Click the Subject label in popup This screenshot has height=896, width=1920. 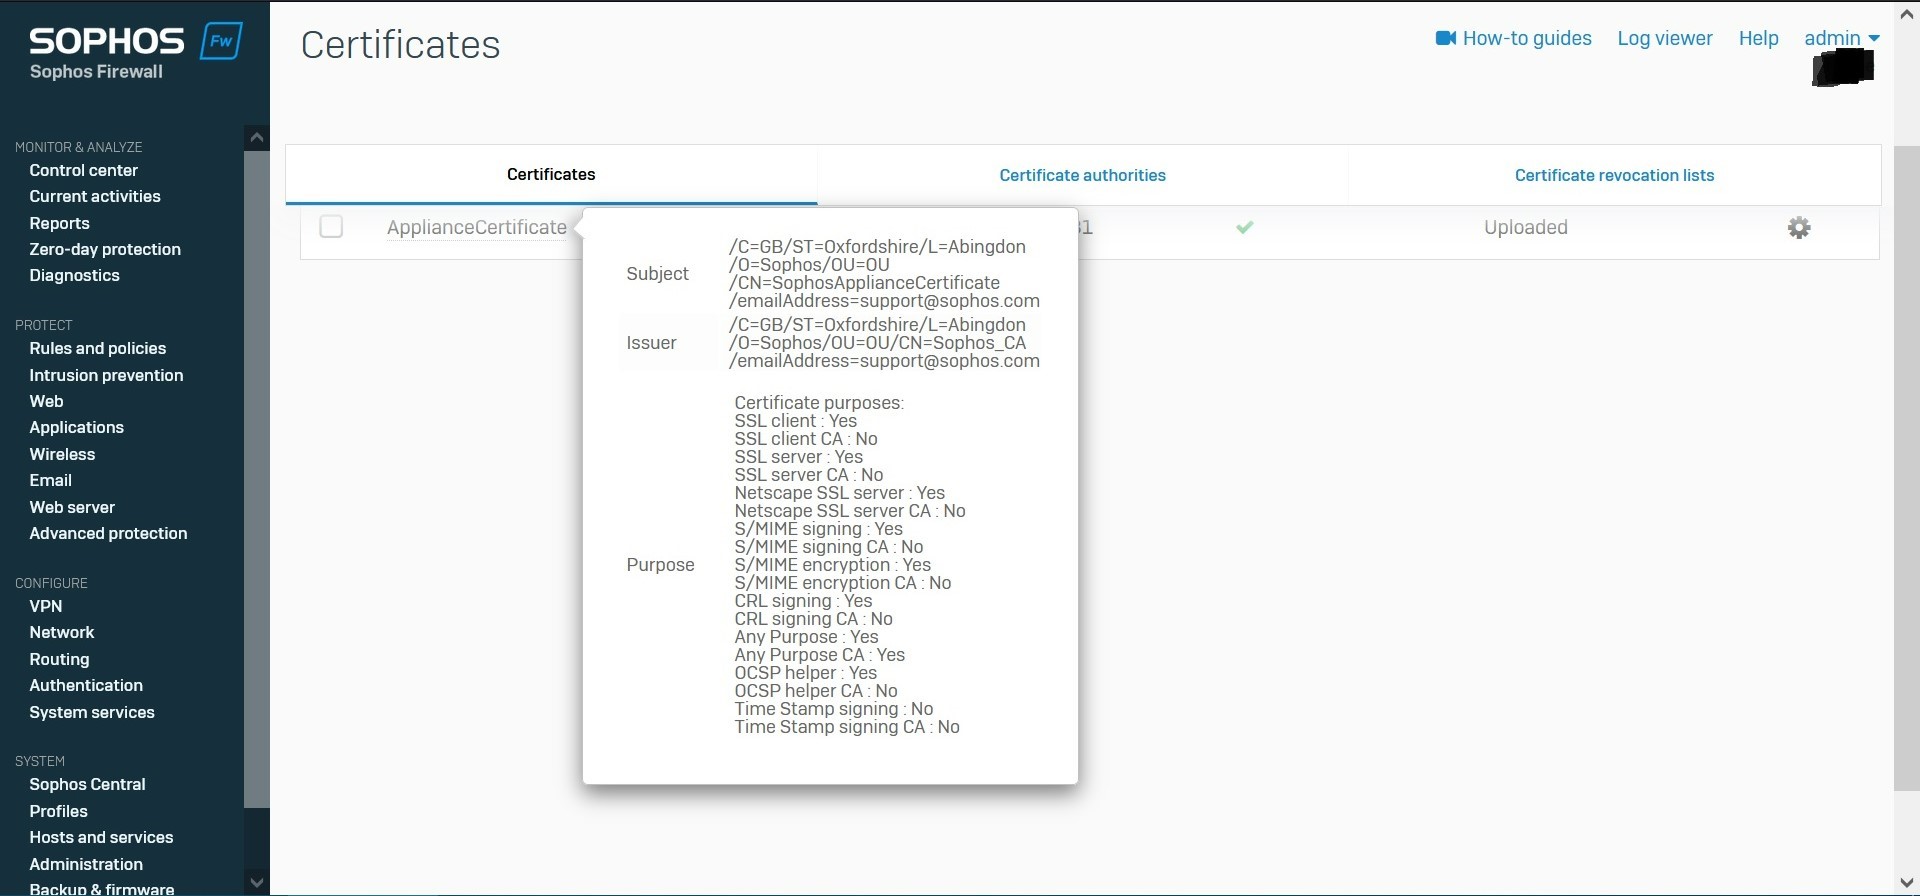657,273
